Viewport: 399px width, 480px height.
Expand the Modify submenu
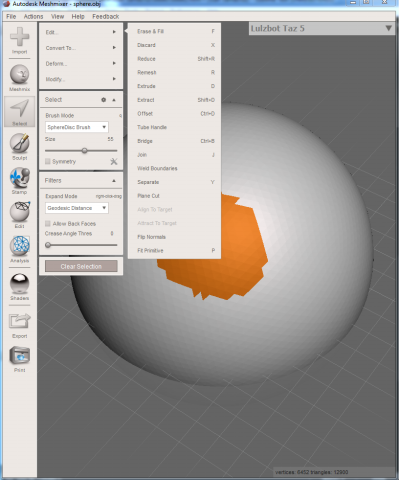click(x=81, y=79)
